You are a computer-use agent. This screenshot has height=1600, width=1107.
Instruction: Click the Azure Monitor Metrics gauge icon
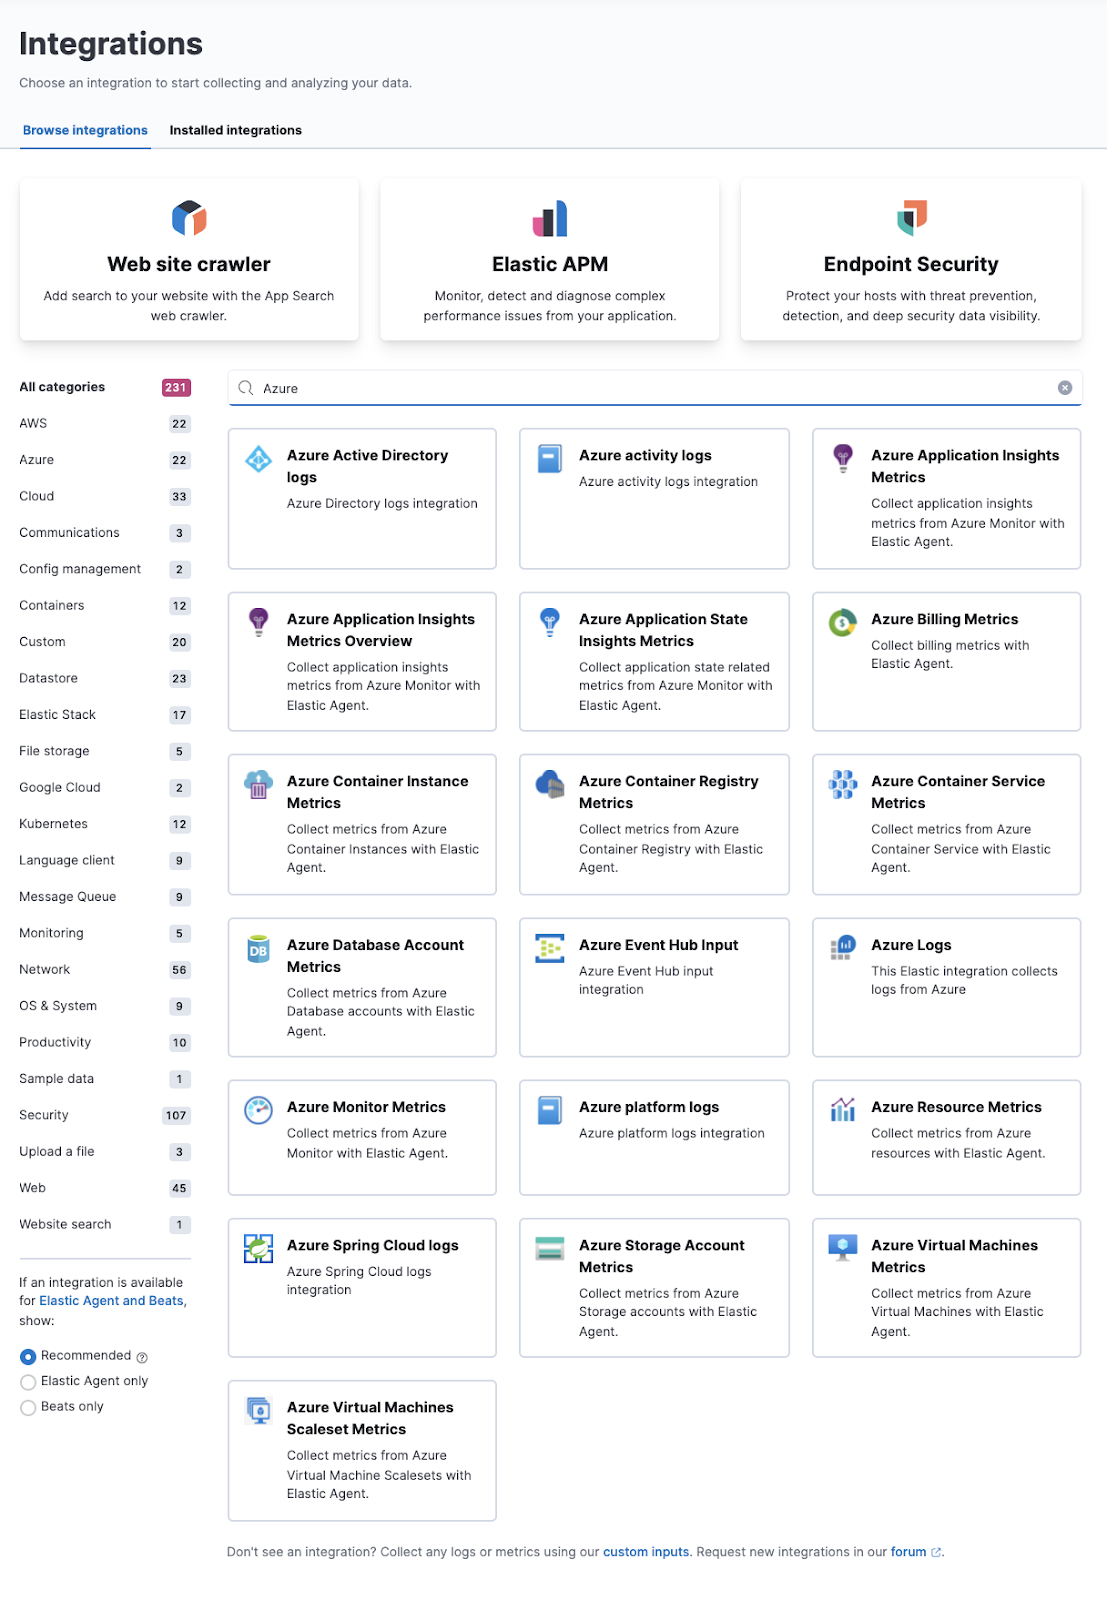click(x=259, y=1110)
